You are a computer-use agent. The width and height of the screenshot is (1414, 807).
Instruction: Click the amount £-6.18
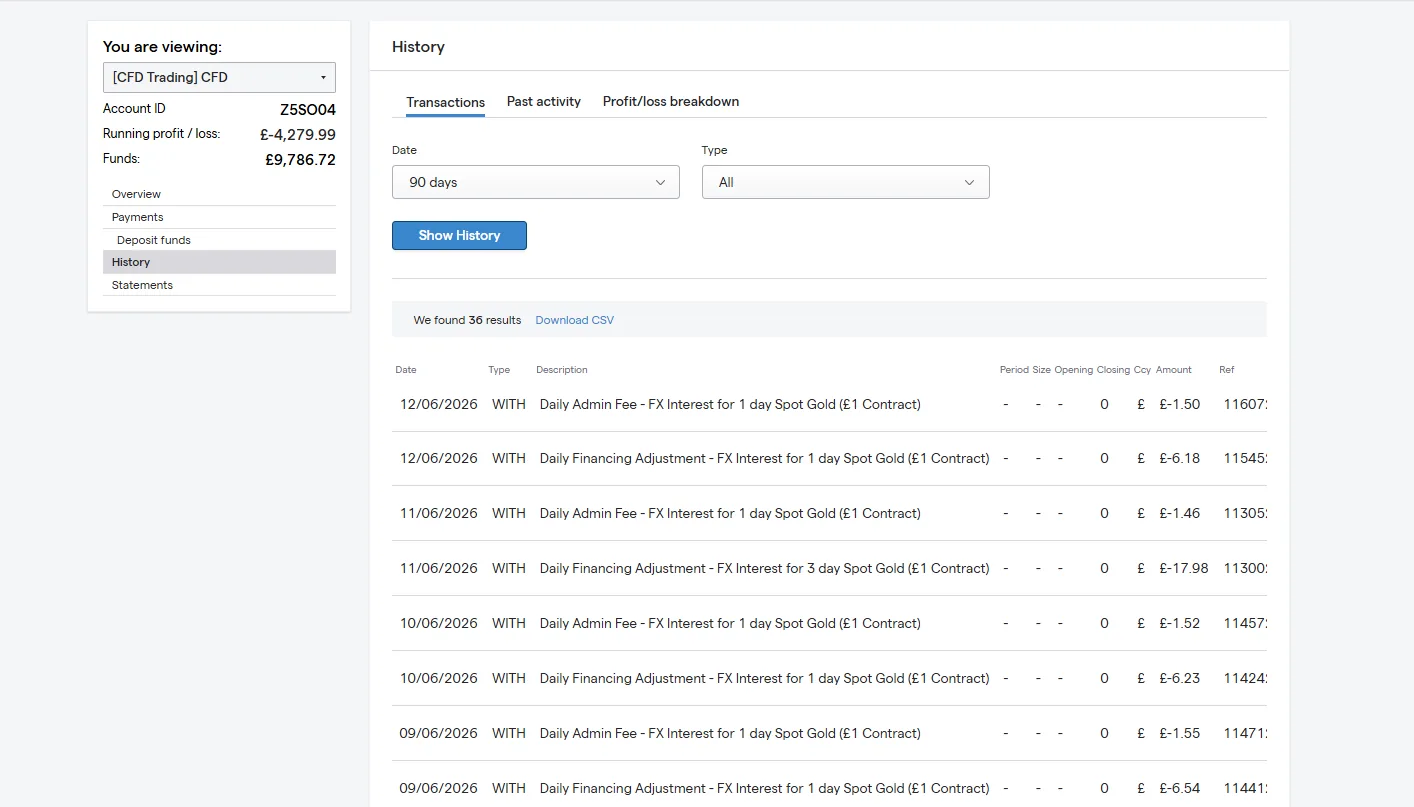pos(1180,458)
